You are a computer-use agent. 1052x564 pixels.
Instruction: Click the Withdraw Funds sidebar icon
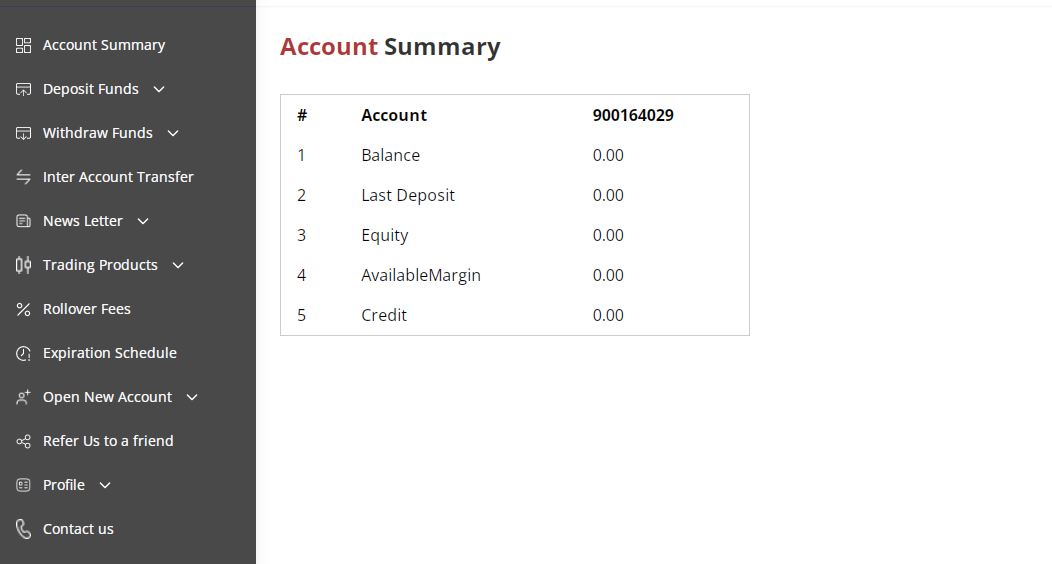23,133
